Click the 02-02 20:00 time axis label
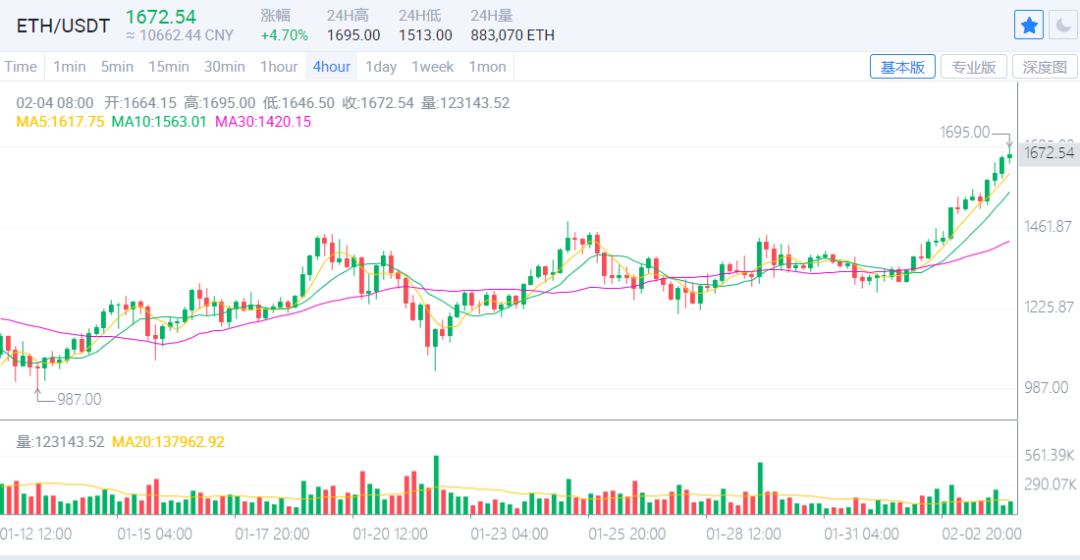Viewport: 1080px width, 560px height. click(x=982, y=534)
